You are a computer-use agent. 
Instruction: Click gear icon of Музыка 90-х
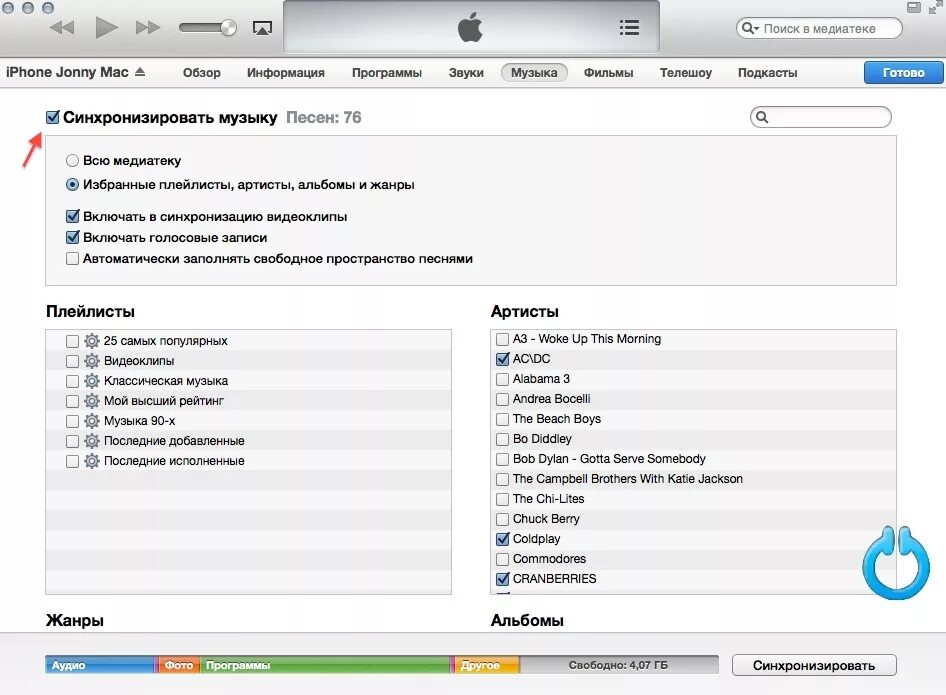coord(92,421)
